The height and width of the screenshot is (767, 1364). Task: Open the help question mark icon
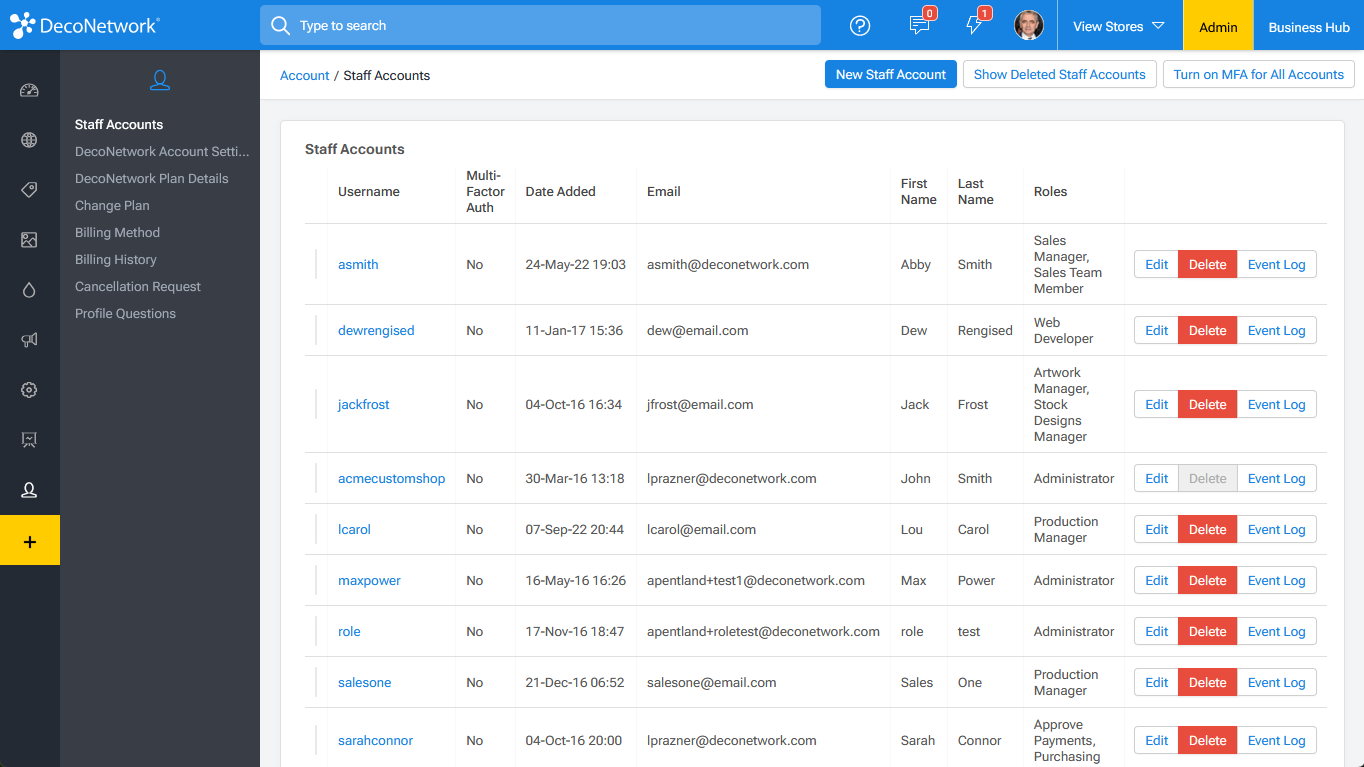(x=859, y=25)
